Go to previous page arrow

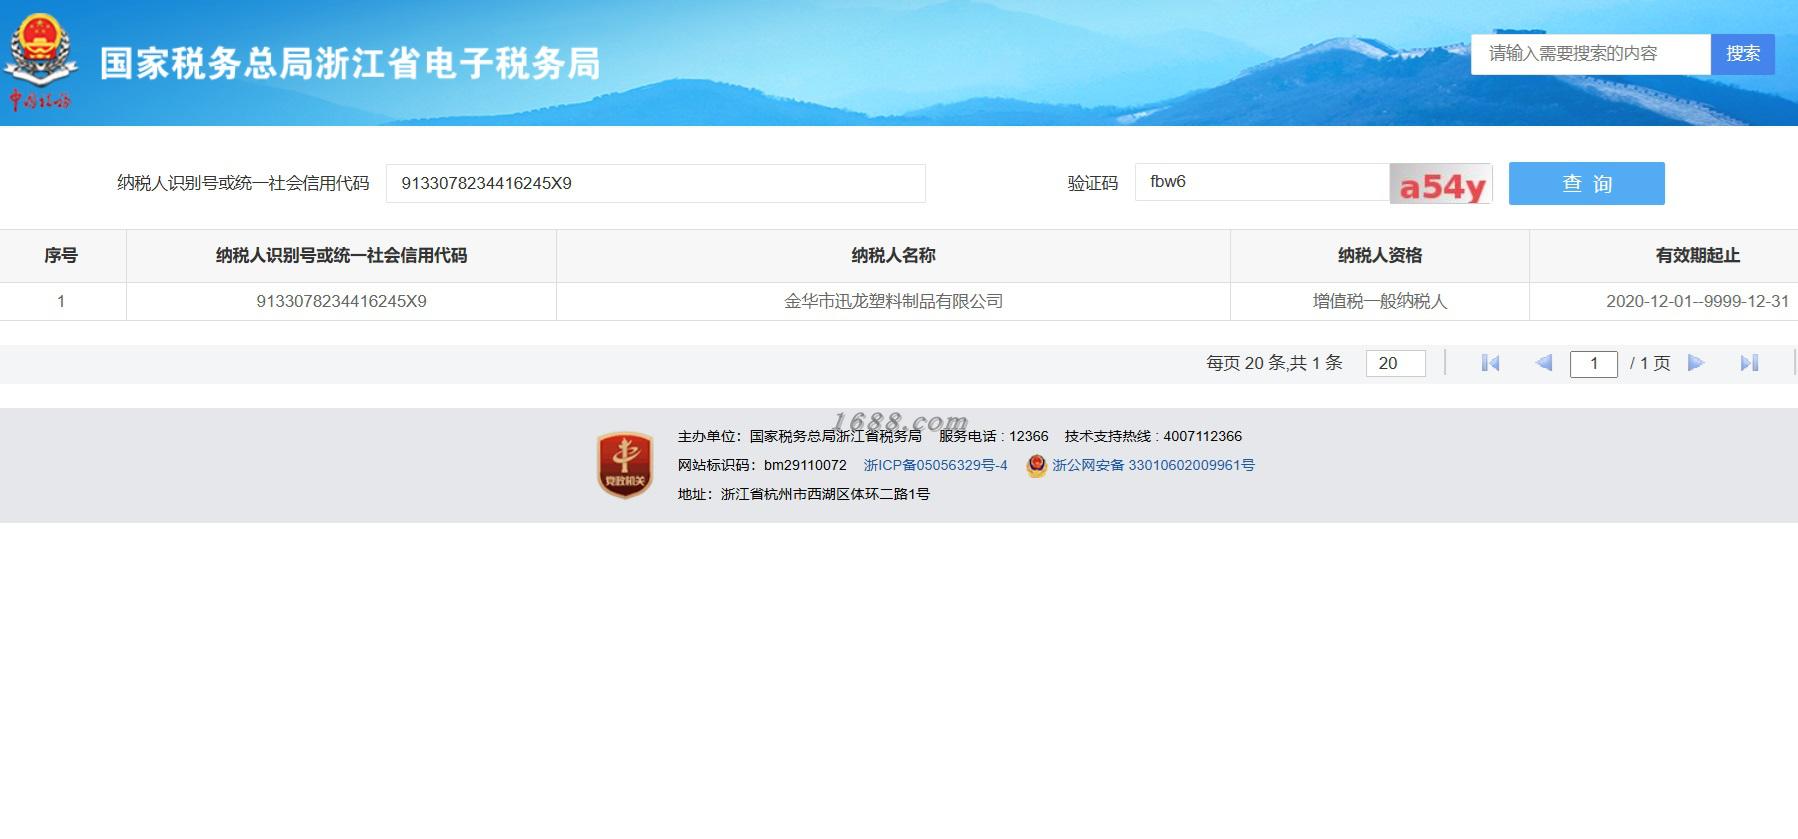click(x=1543, y=363)
